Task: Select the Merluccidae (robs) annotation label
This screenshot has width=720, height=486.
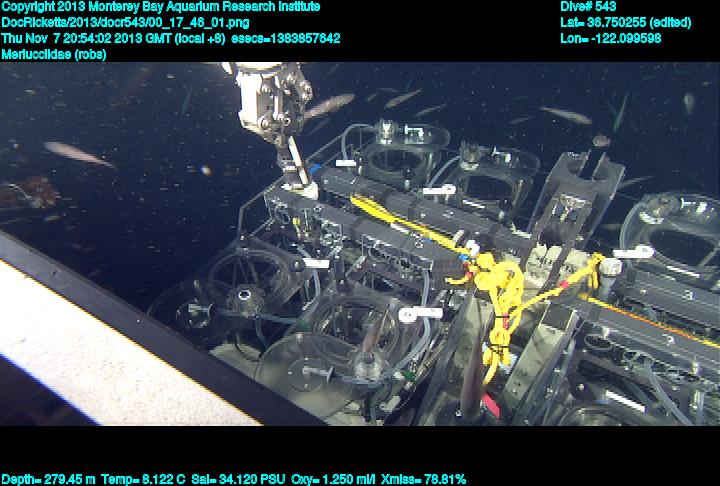Action: [54, 54]
